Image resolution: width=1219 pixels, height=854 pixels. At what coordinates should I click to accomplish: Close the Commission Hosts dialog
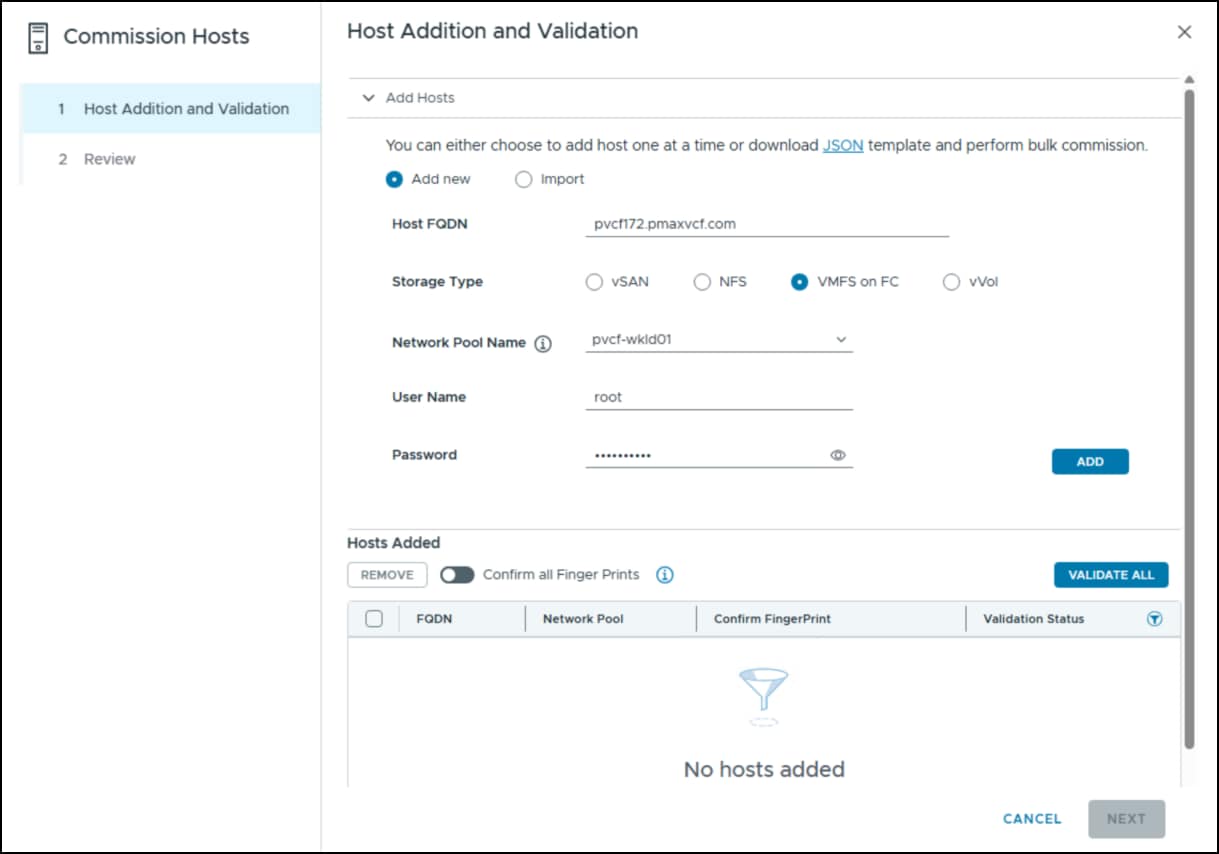coord(1185,32)
